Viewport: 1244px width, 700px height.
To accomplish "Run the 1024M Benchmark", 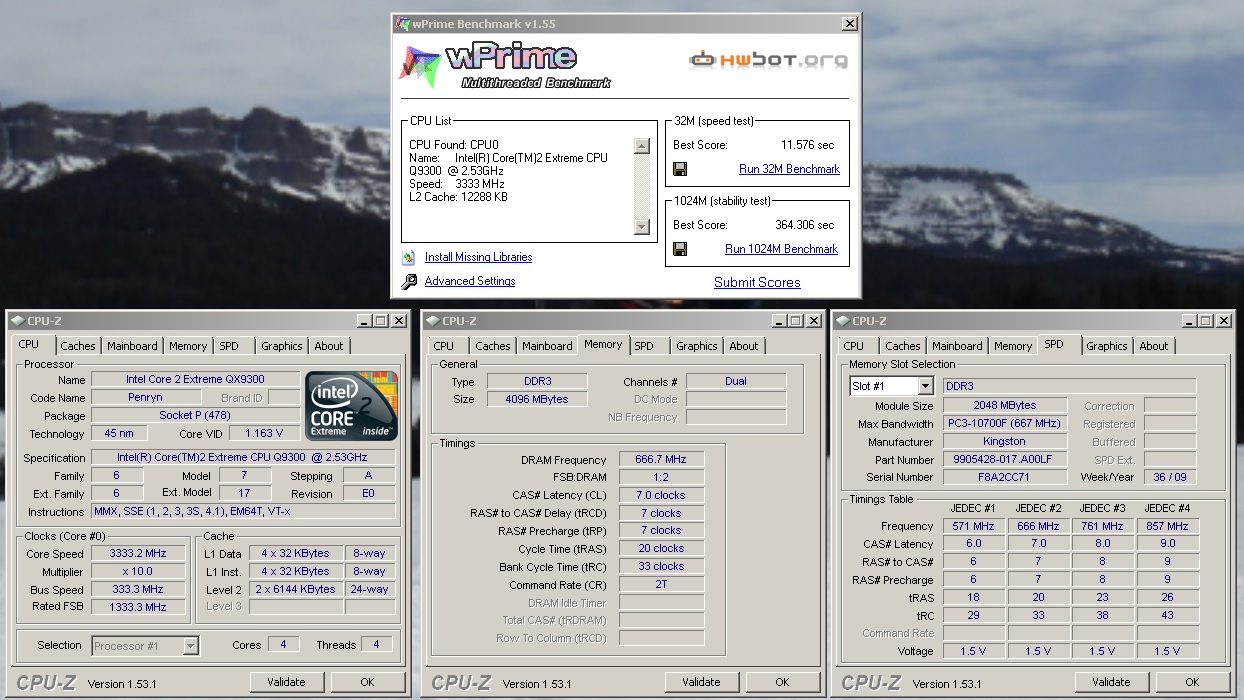I will (x=781, y=249).
